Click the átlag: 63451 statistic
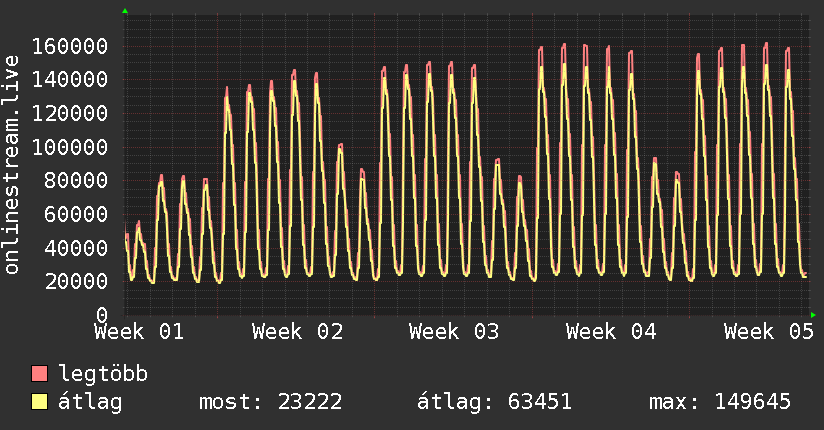Viewport: 824px width, 430px height. pos(494,402)
